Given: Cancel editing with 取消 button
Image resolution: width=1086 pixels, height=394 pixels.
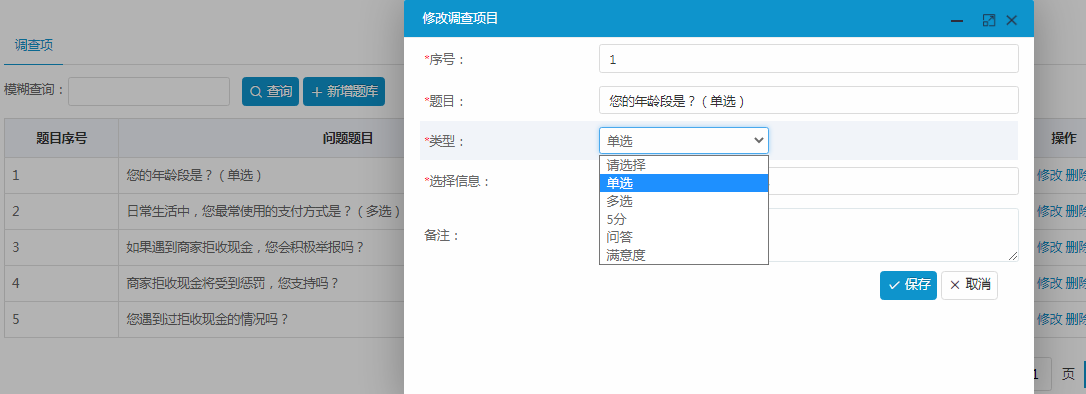Looking at the screenshot, I should tap(969, 285).
